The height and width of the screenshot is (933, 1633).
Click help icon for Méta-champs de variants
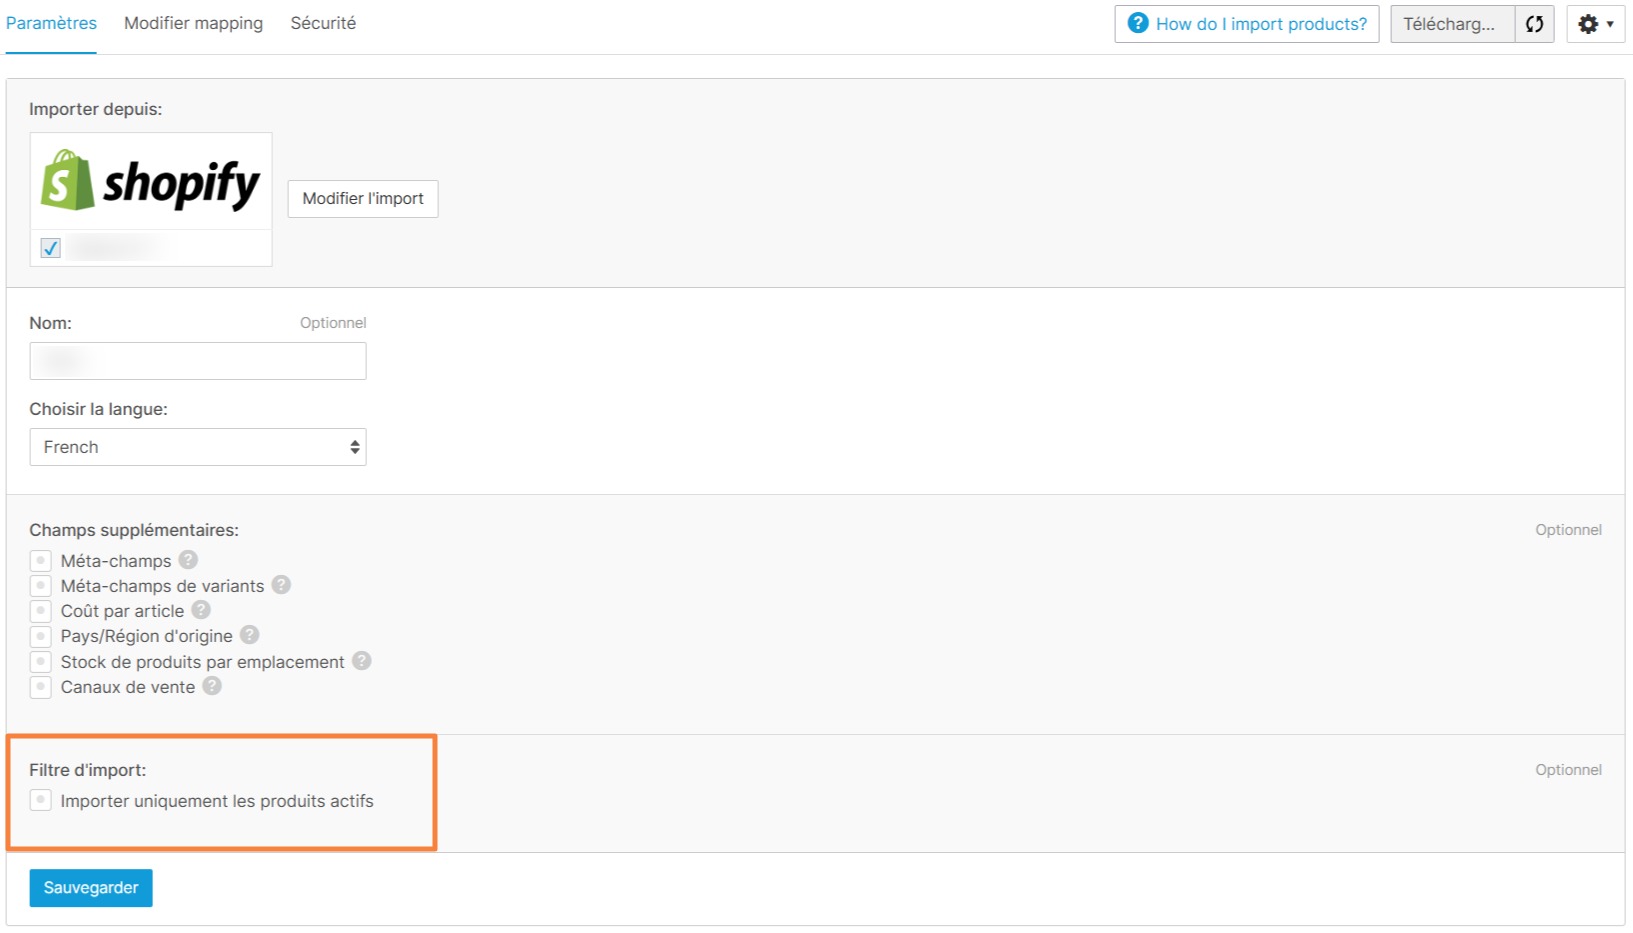[x=281, y=585]
